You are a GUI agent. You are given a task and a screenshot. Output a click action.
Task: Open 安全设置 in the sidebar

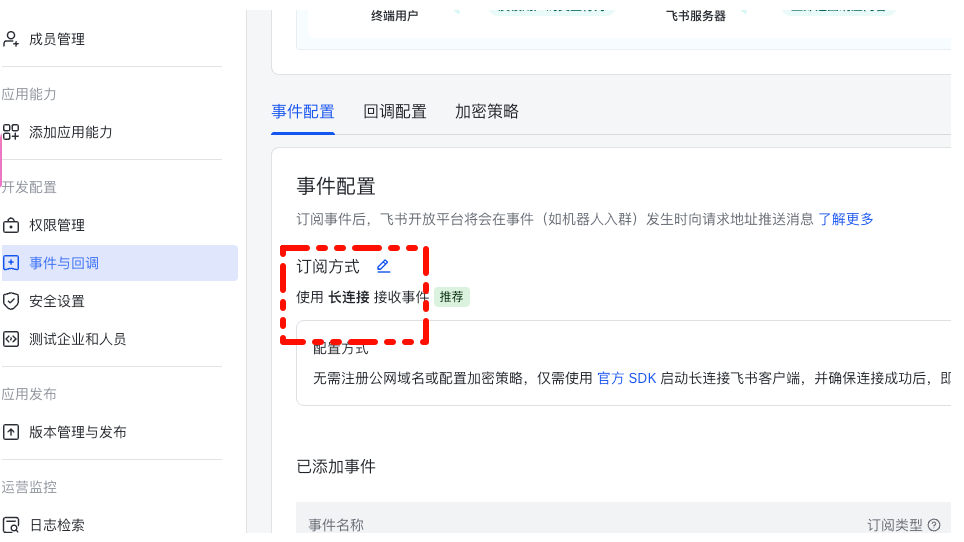pos(57,301)
